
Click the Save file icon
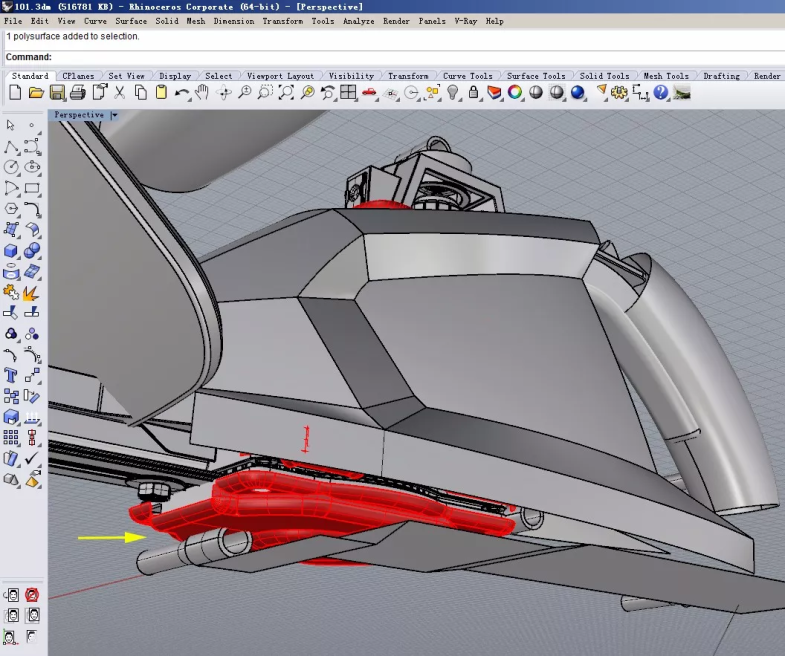(x=57, y=92)
